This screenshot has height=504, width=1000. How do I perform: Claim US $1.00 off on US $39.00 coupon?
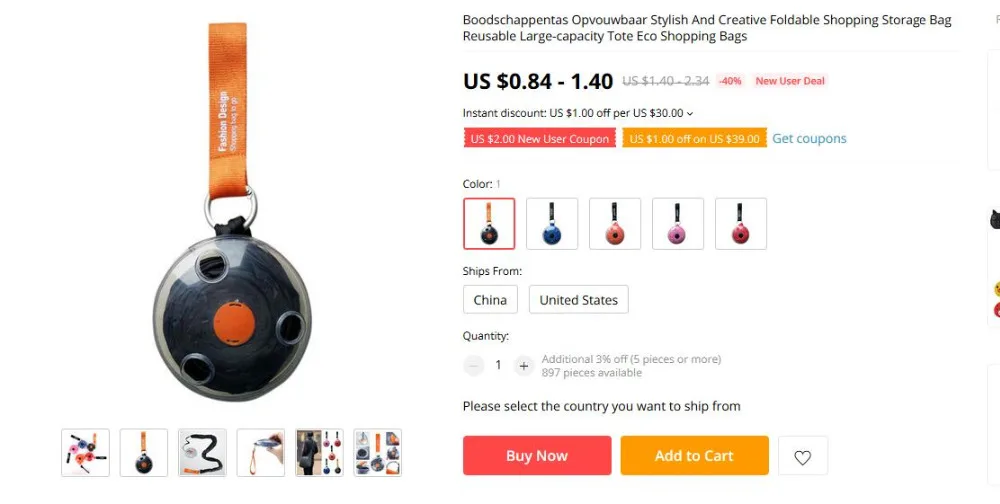coord(695,138)
